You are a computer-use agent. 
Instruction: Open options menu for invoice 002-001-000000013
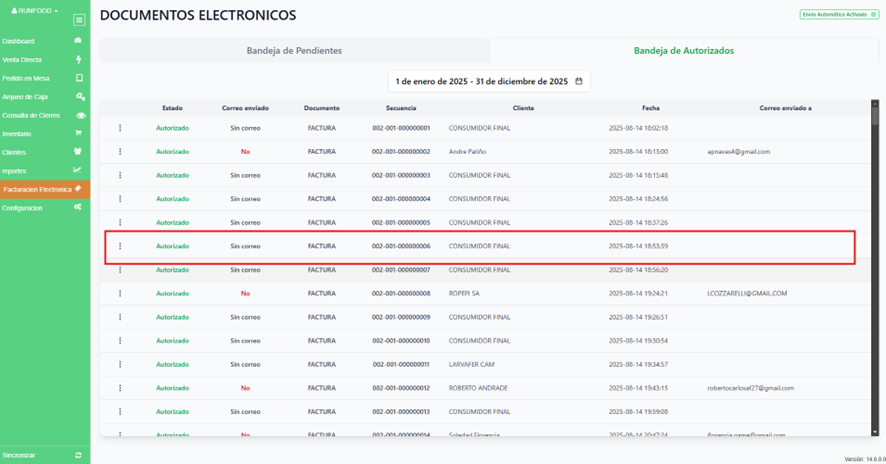[120, 412]
